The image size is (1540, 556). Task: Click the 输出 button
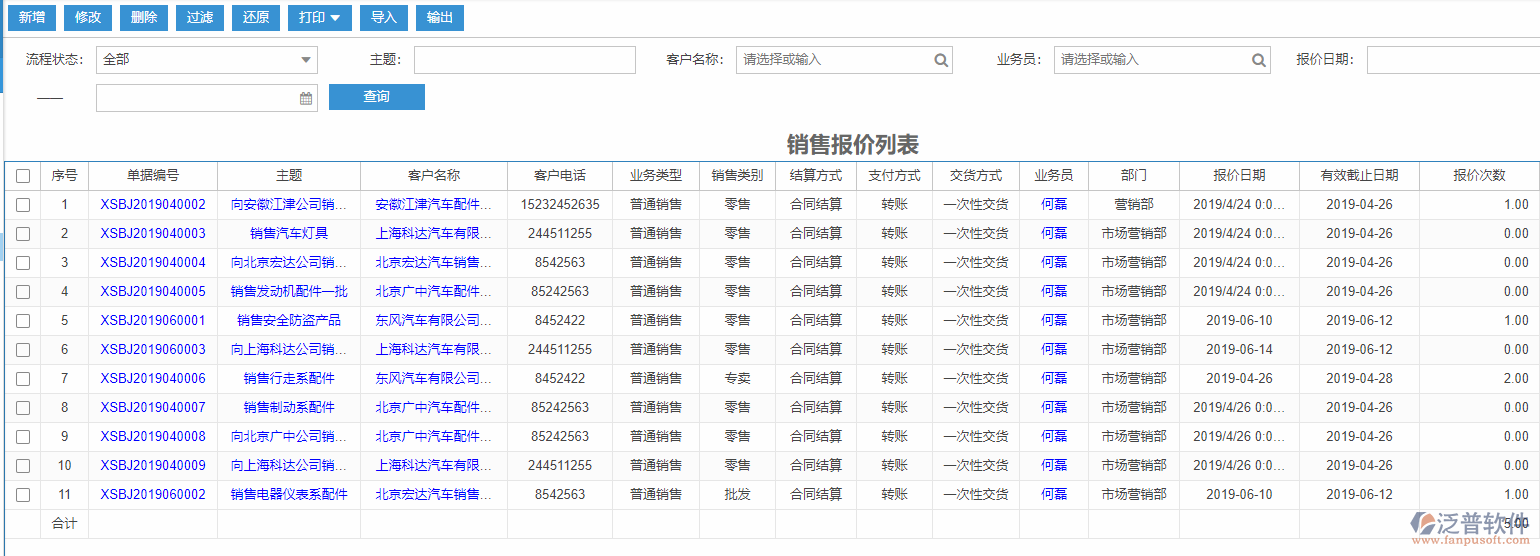tap(439, 17)
